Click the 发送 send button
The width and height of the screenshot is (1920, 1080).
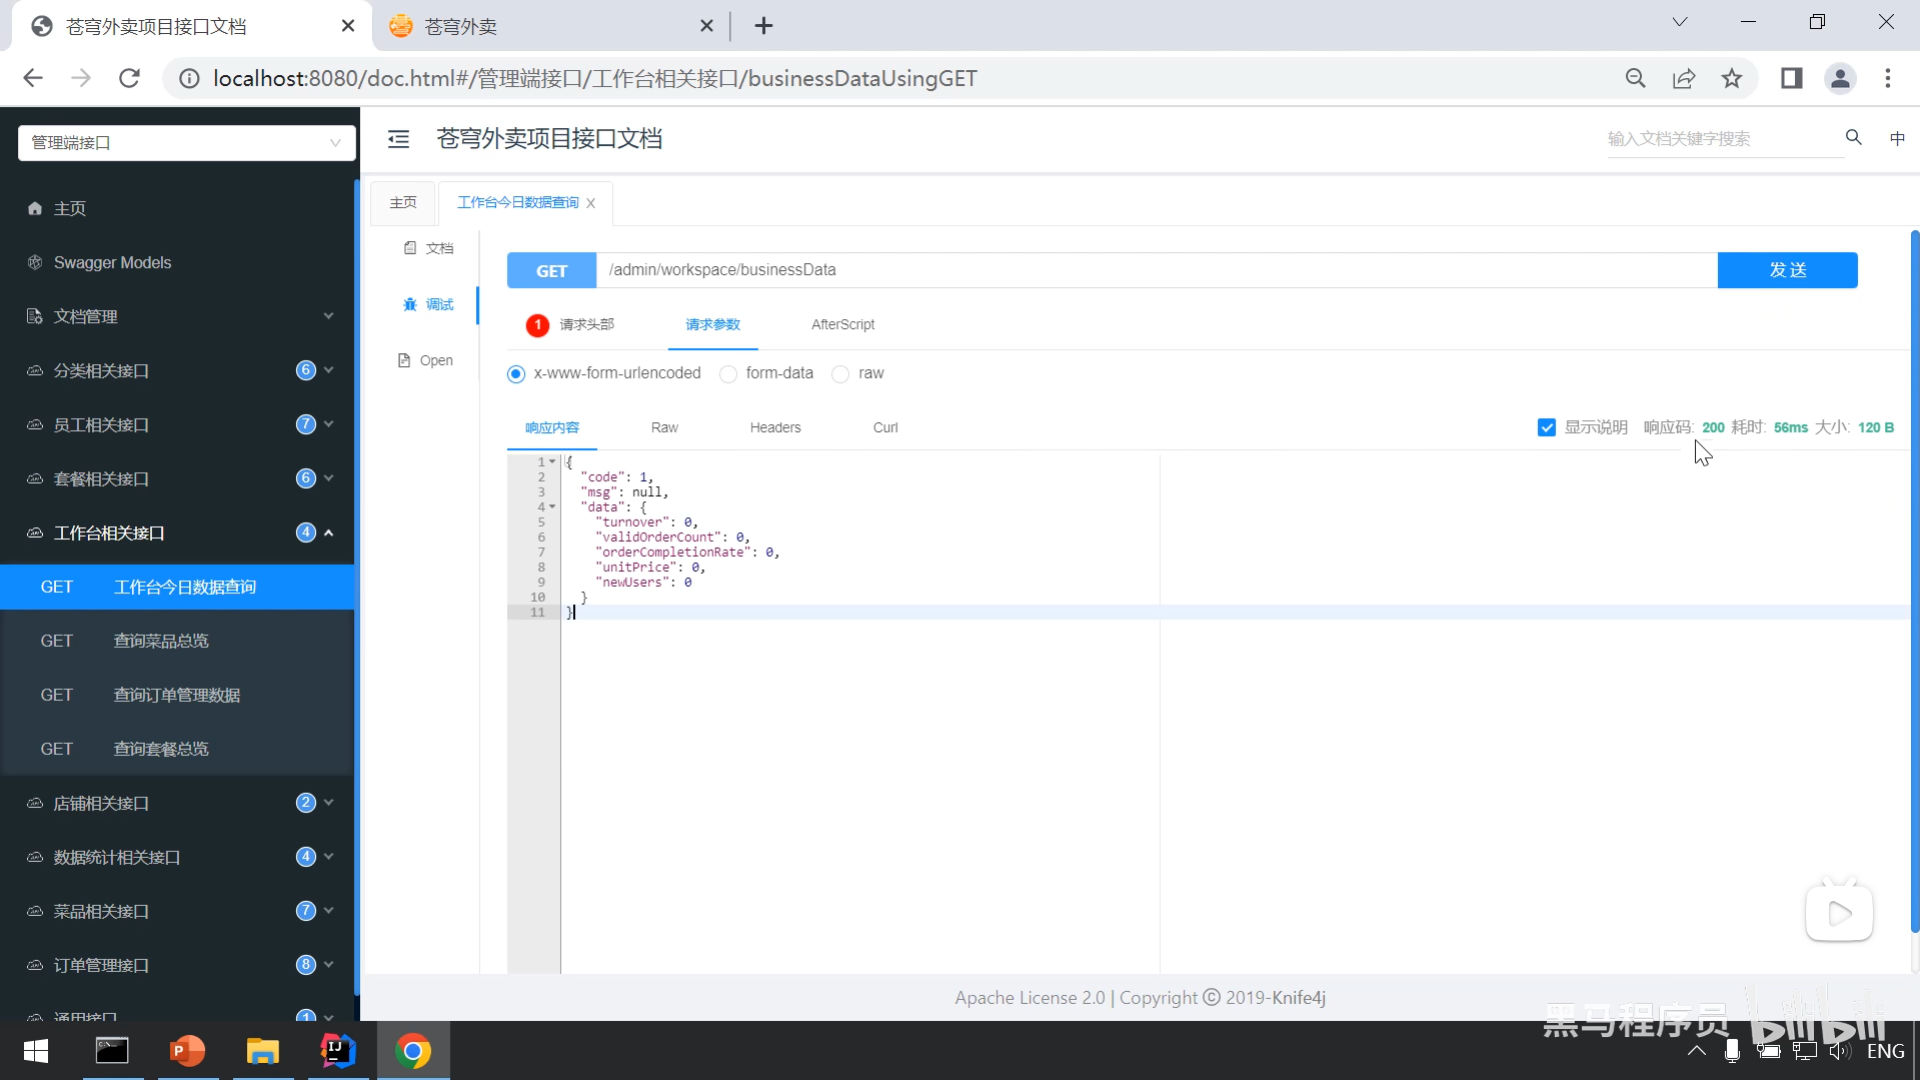1786,270
